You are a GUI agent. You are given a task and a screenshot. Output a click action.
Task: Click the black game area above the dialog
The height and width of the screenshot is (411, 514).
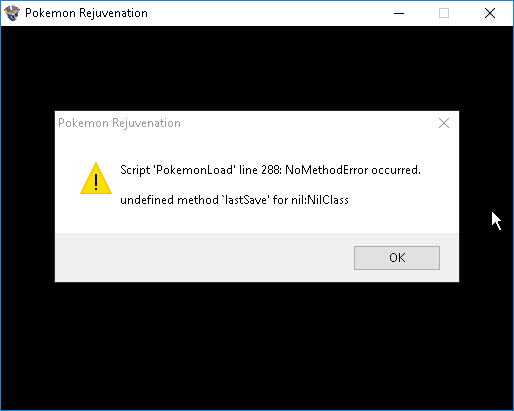click(257, 68)
